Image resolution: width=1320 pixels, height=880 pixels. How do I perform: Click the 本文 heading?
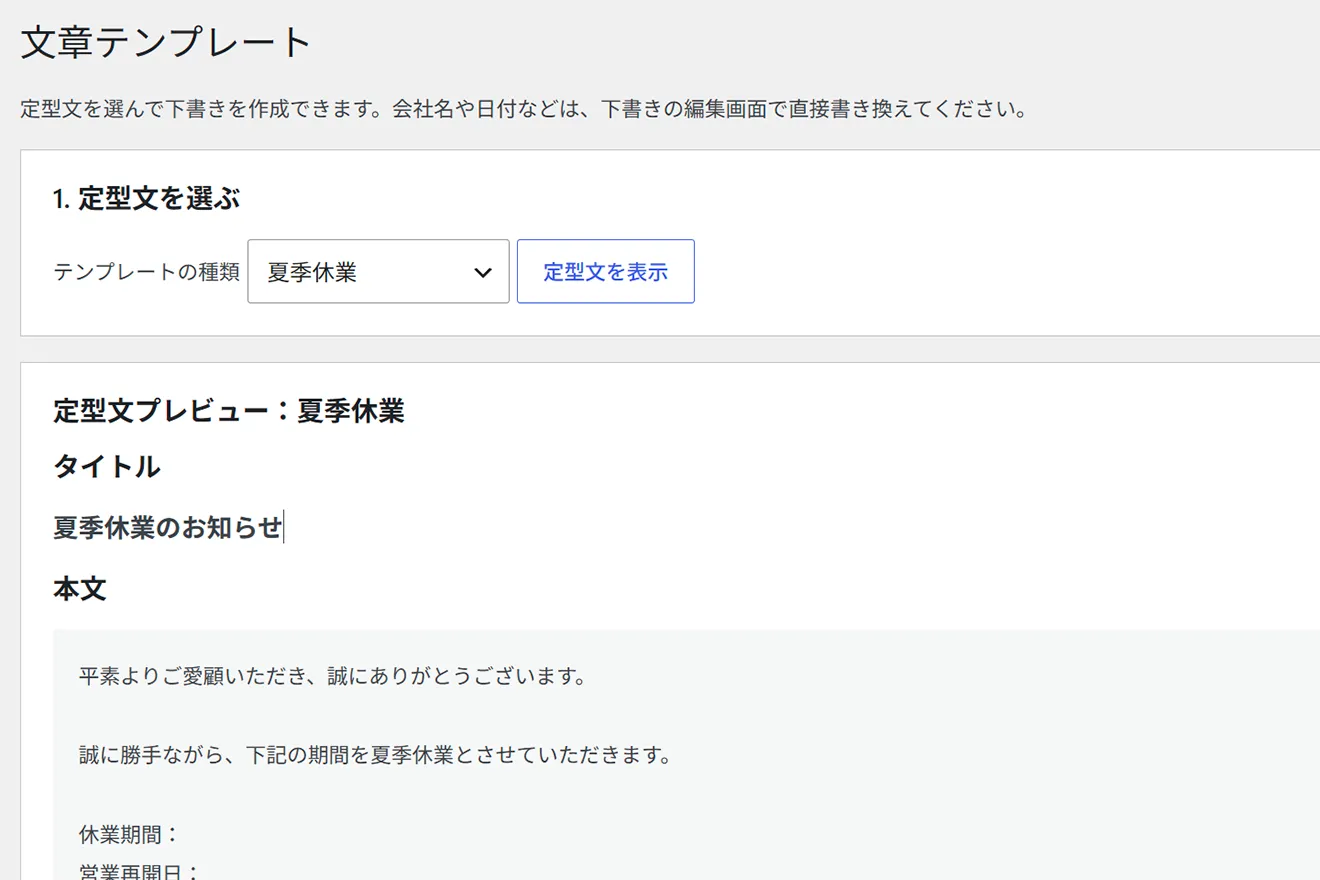[80, 588]
